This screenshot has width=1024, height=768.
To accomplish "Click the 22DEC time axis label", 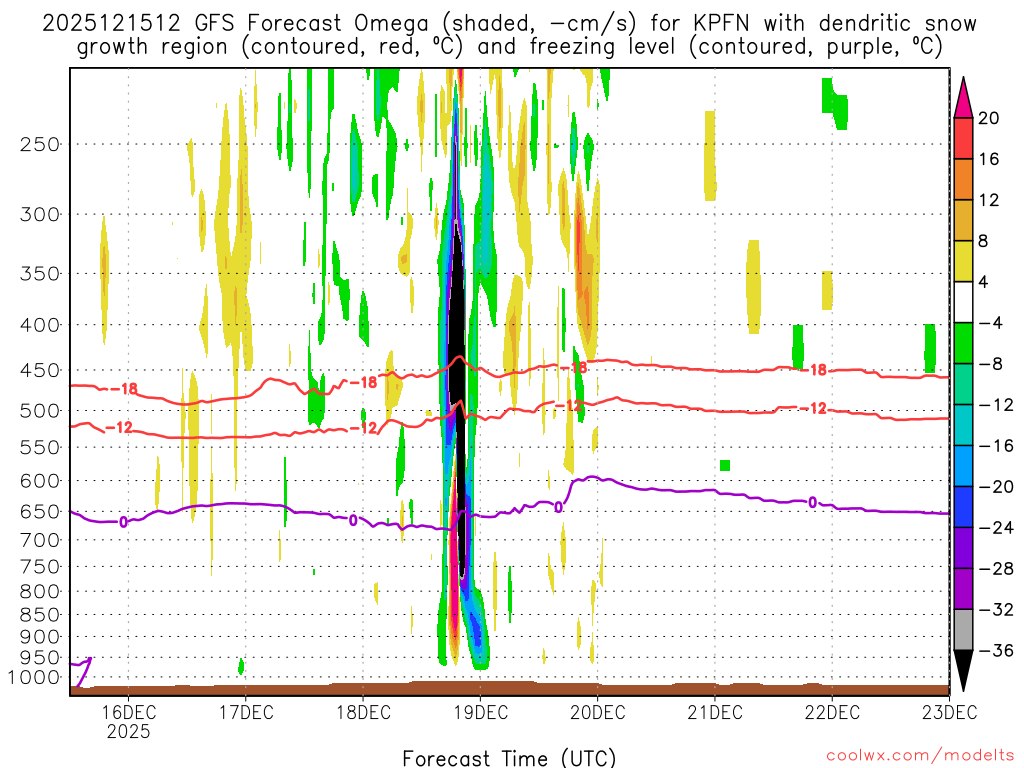I will point(832,712).
